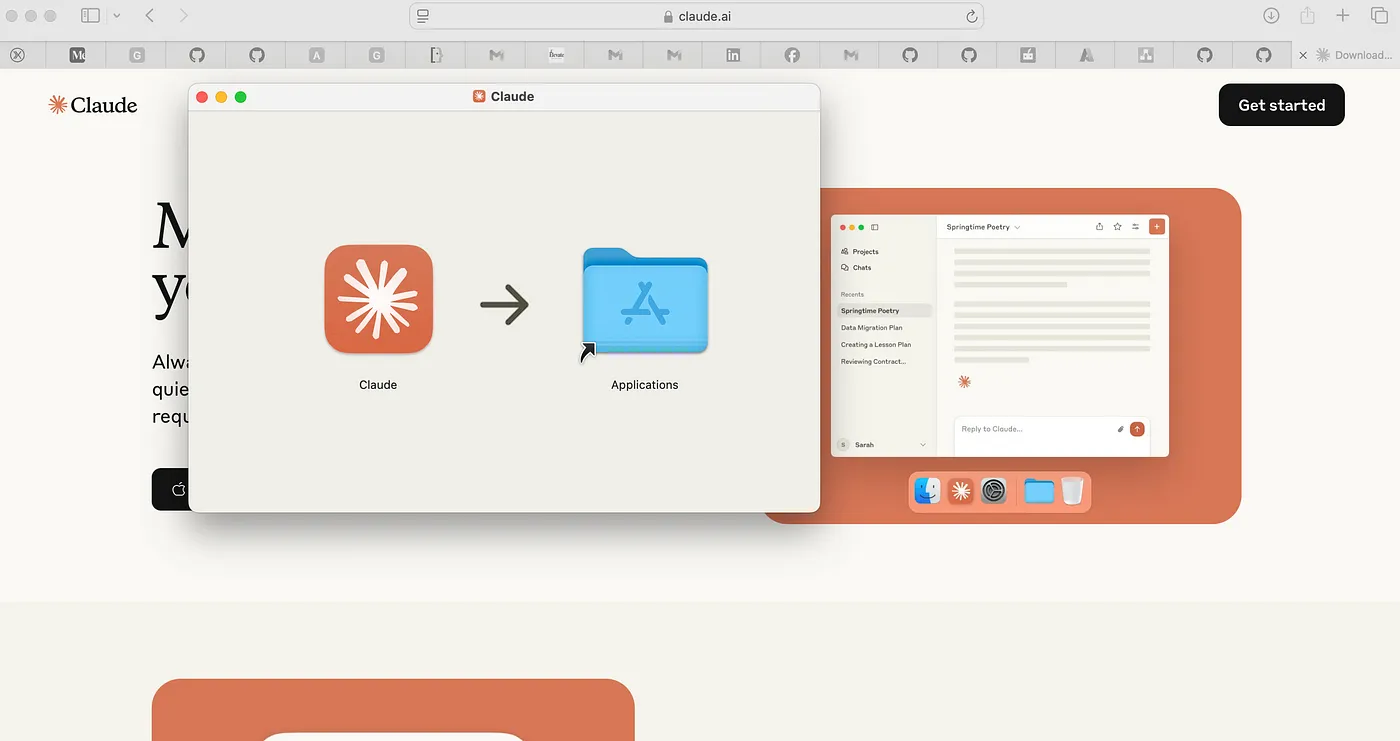The width and height of the screenshot is (1400, 741).
Task: Switch to the LinkedIn tab
Action: (733, 55)
